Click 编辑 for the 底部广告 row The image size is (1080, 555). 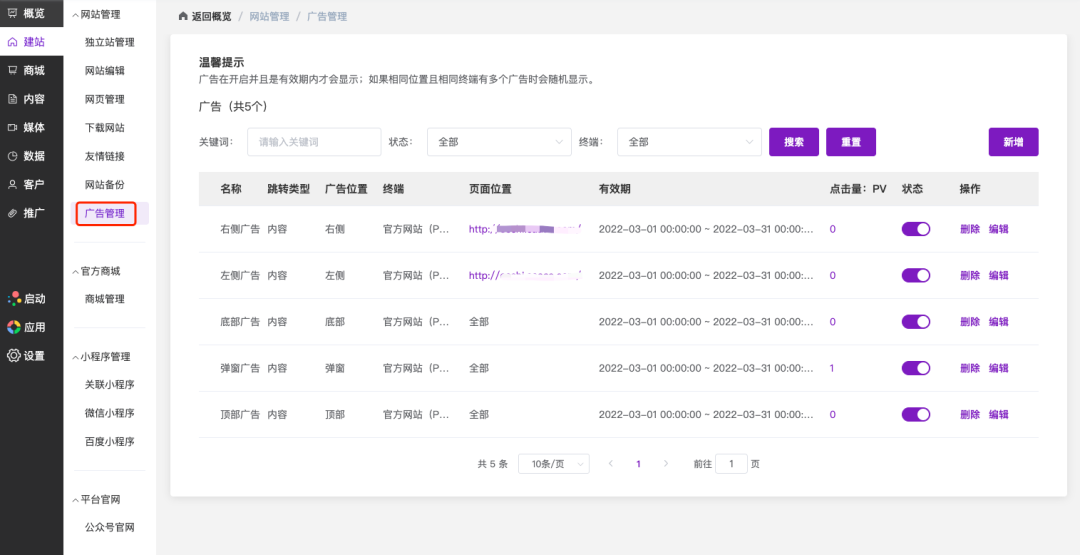coord(998,322)
